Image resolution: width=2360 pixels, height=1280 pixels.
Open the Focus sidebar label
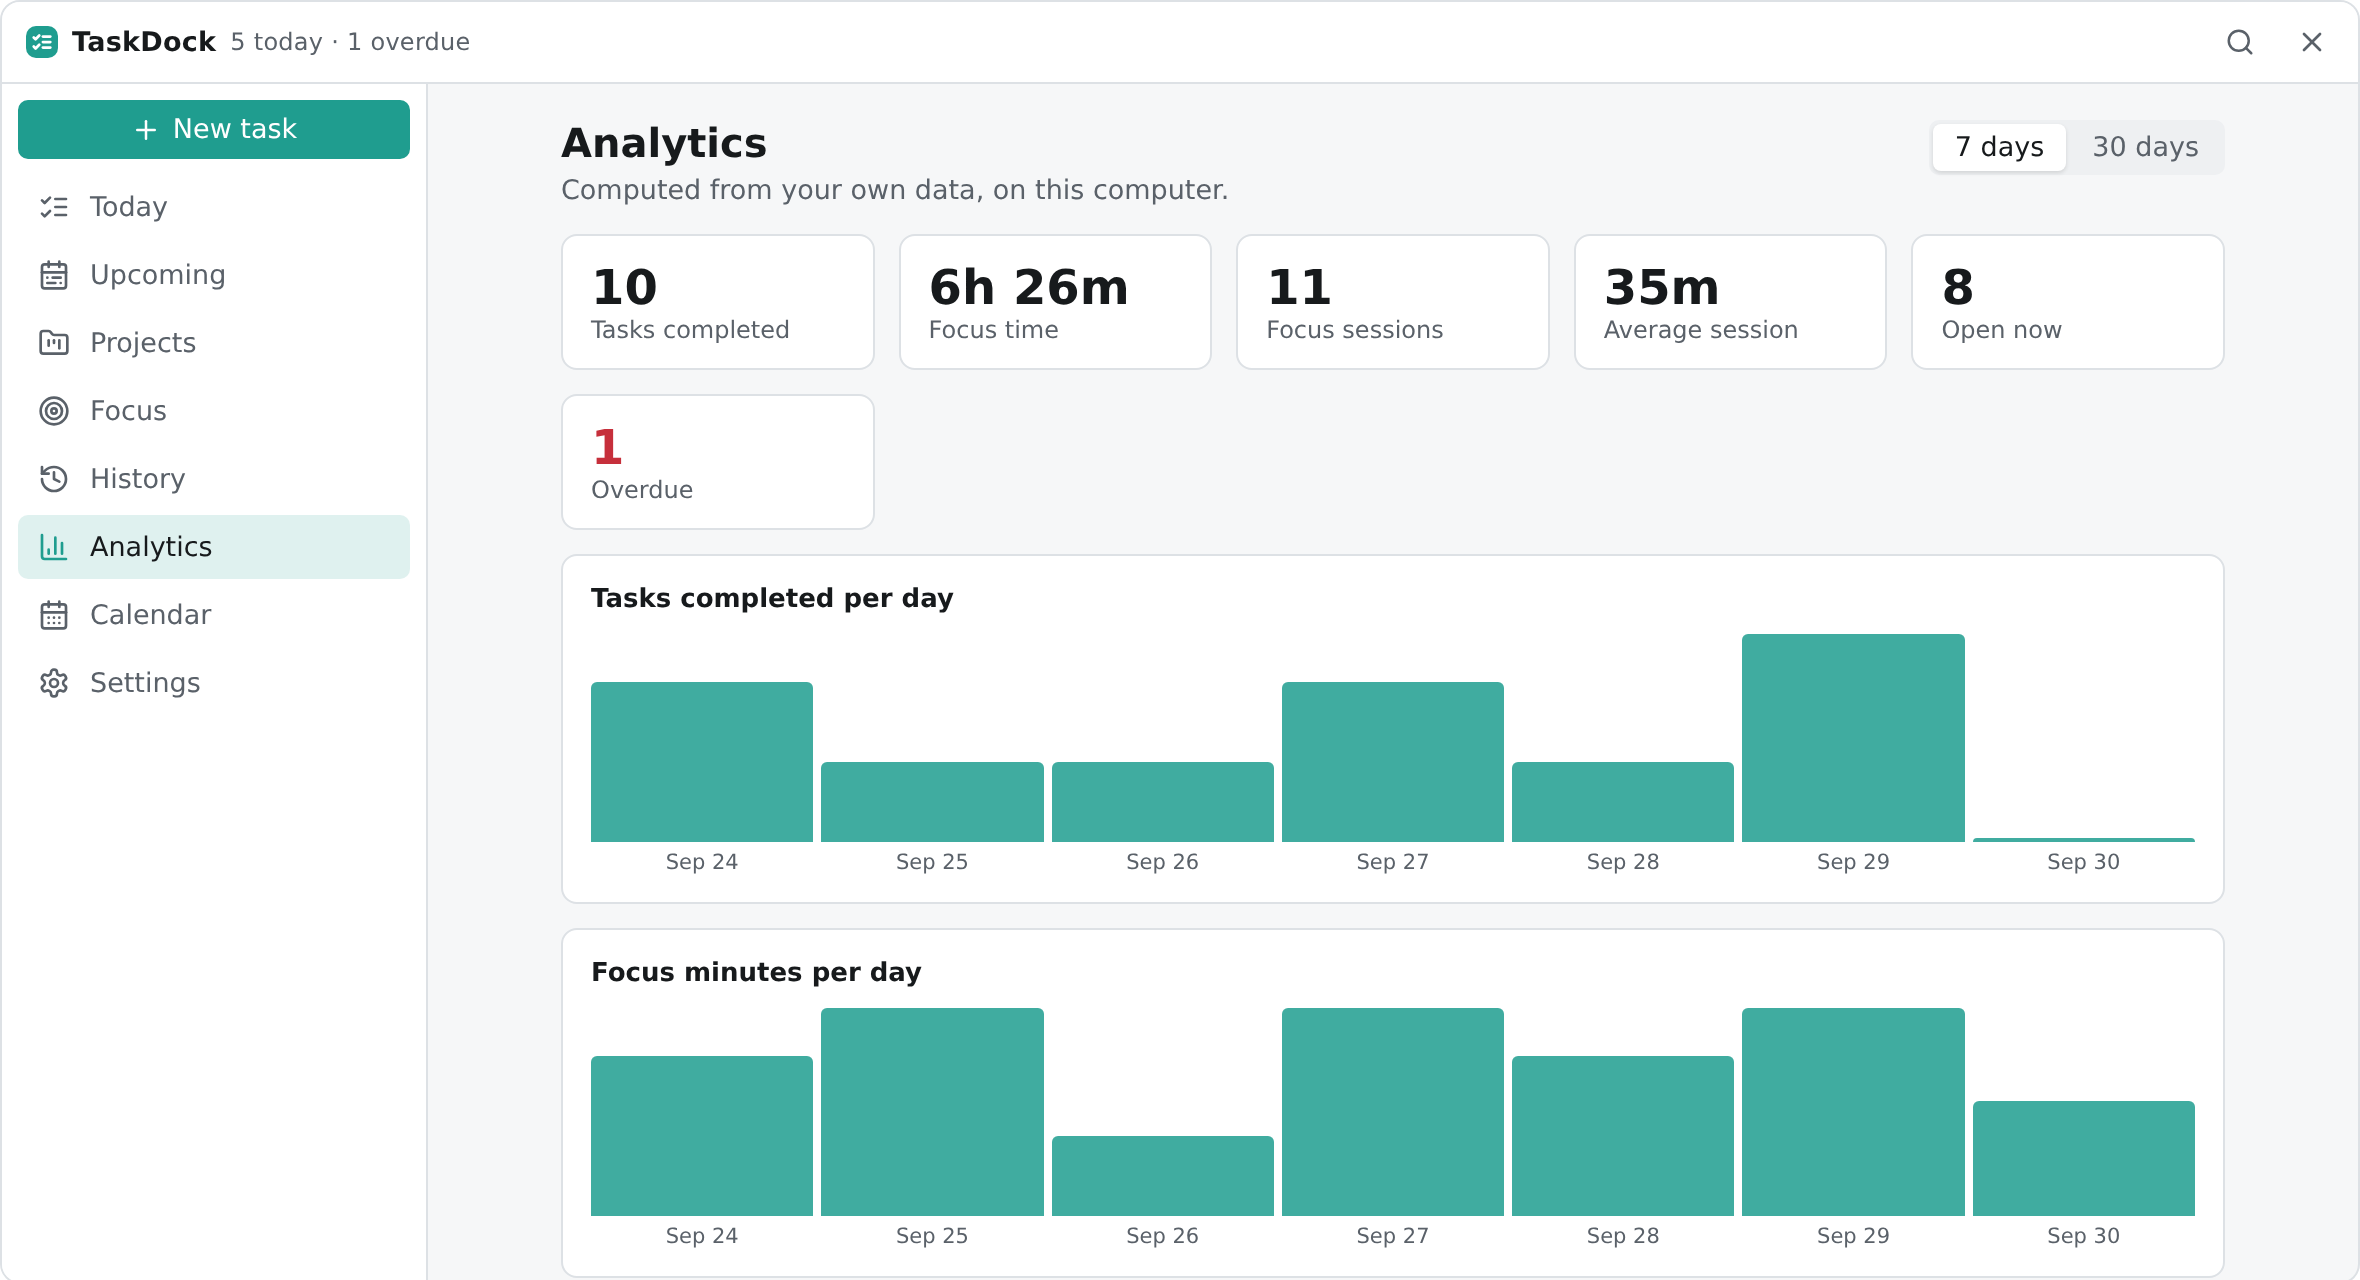point(128,411)
